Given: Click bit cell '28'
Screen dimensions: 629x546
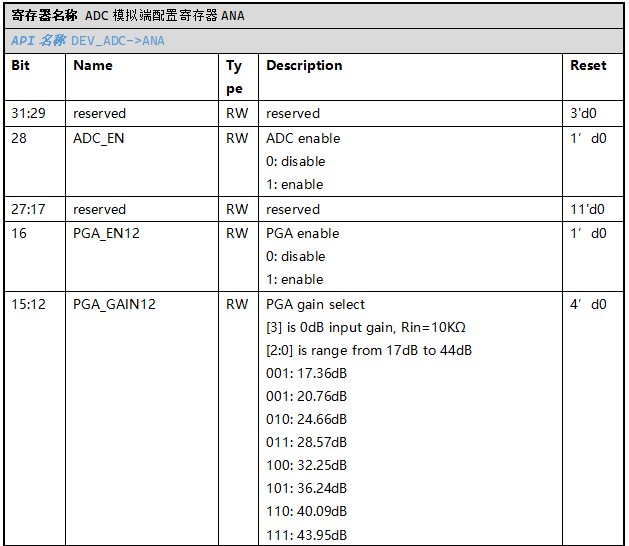Looking at the screenshot, I should click(x=19, y=138).
